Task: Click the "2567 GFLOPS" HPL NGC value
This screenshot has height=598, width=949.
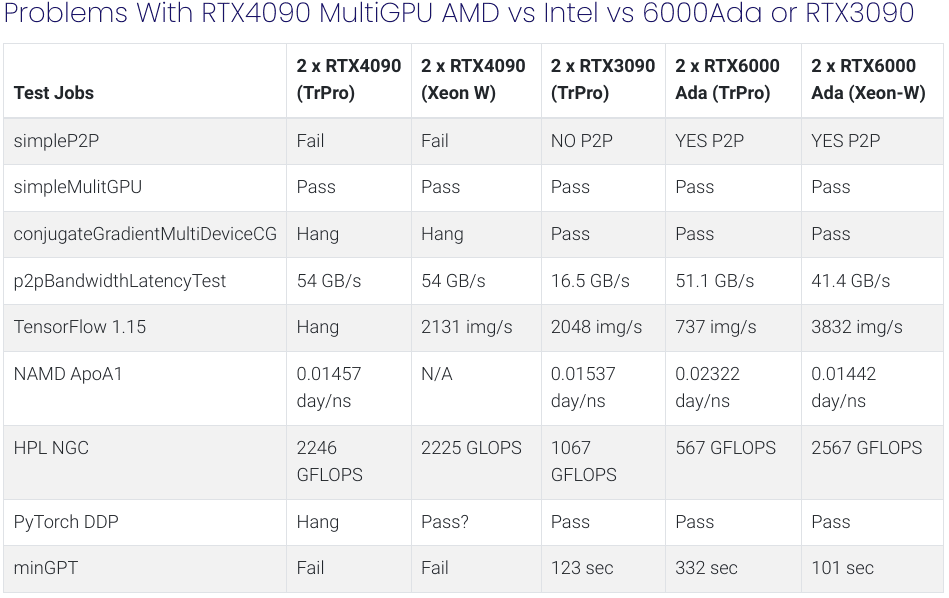Action: tap(866, 448)
